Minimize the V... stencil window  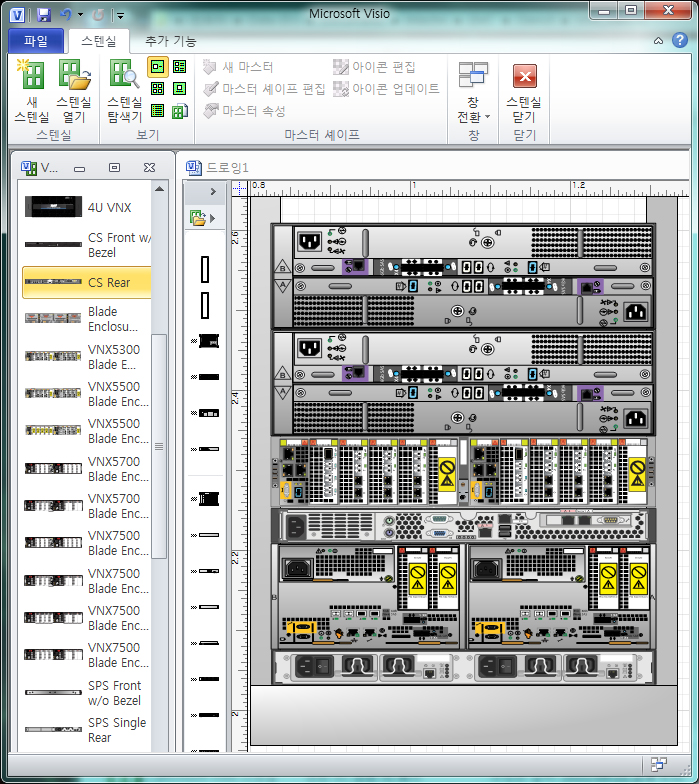click(80, 168)
